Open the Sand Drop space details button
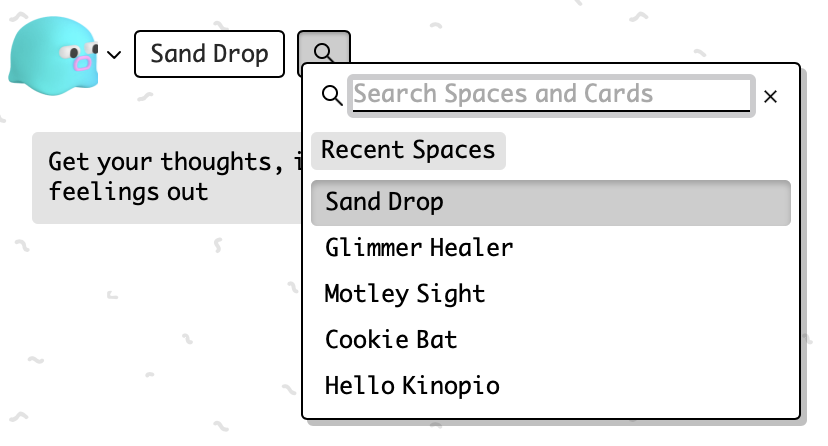Screen dimensions: 828x446 tap(209, 54)
